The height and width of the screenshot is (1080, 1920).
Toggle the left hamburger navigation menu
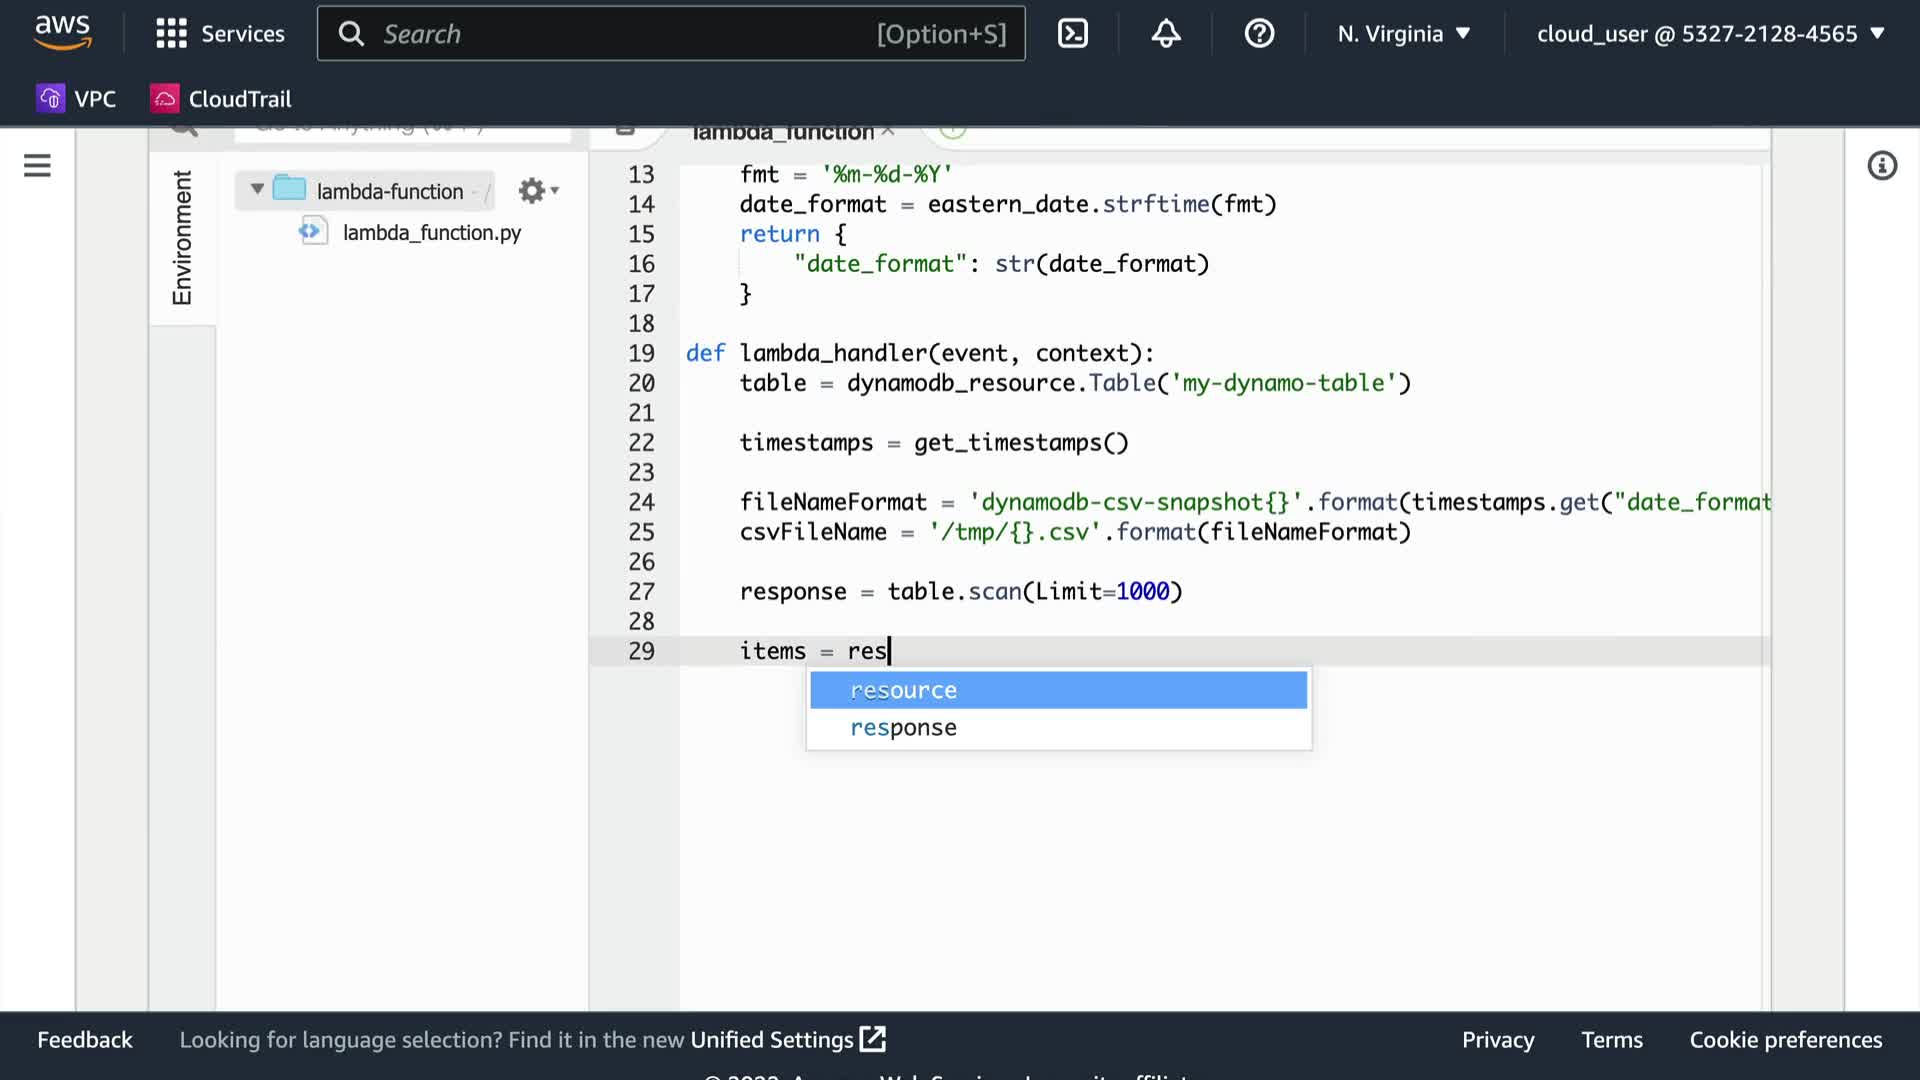(37, 165)
